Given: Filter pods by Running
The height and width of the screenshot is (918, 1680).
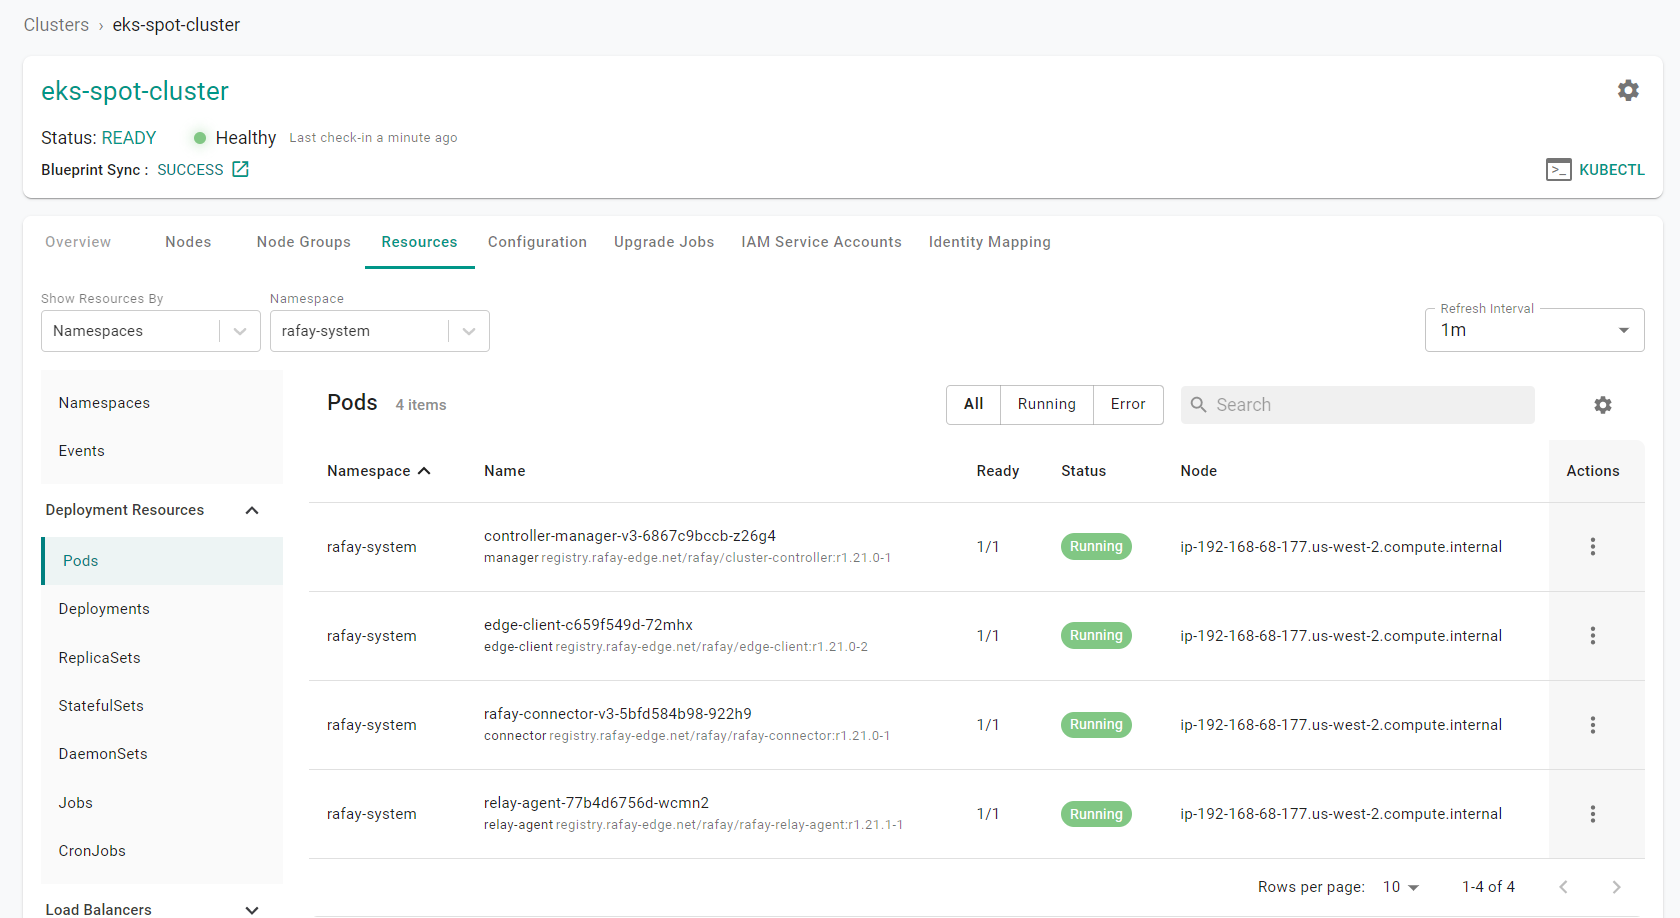Looking at the screenshot, I should coord(1047,405).
